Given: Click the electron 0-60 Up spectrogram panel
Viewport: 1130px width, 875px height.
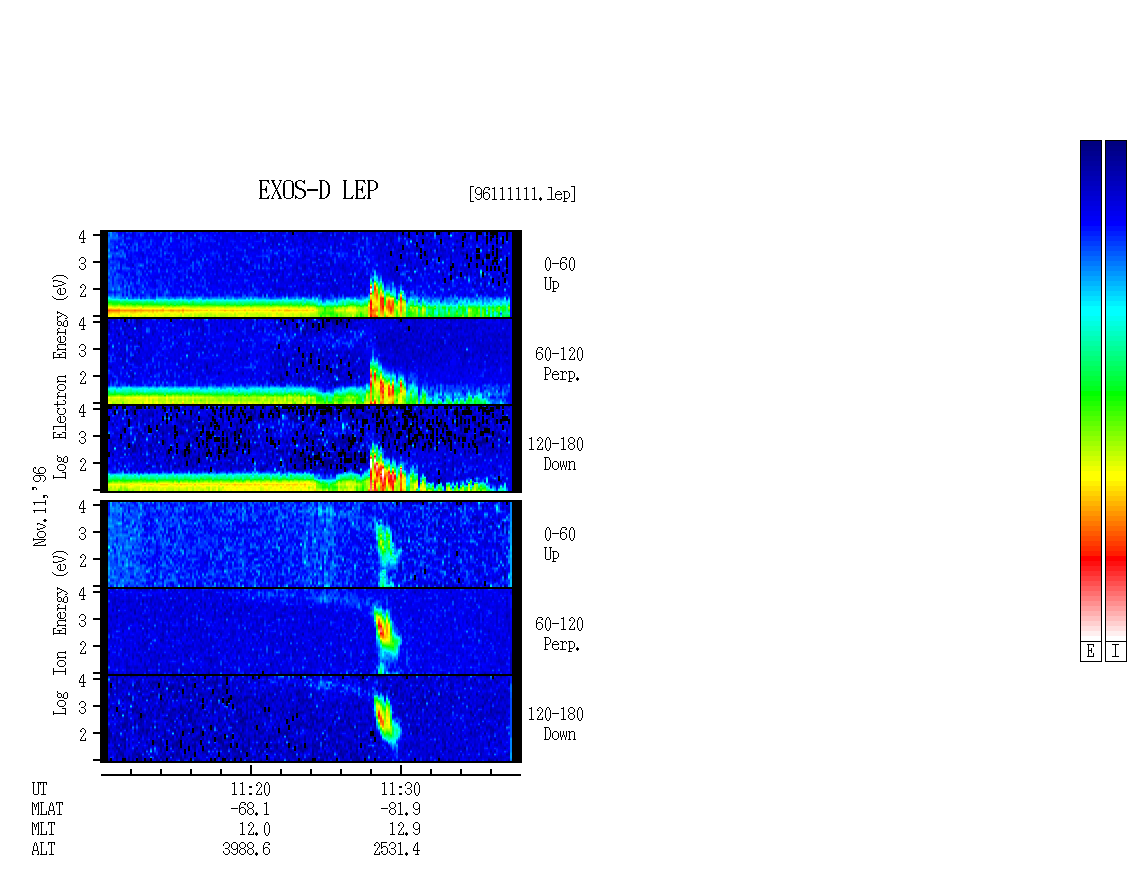Looking at the screenshot, I should [x=310, y=274].
